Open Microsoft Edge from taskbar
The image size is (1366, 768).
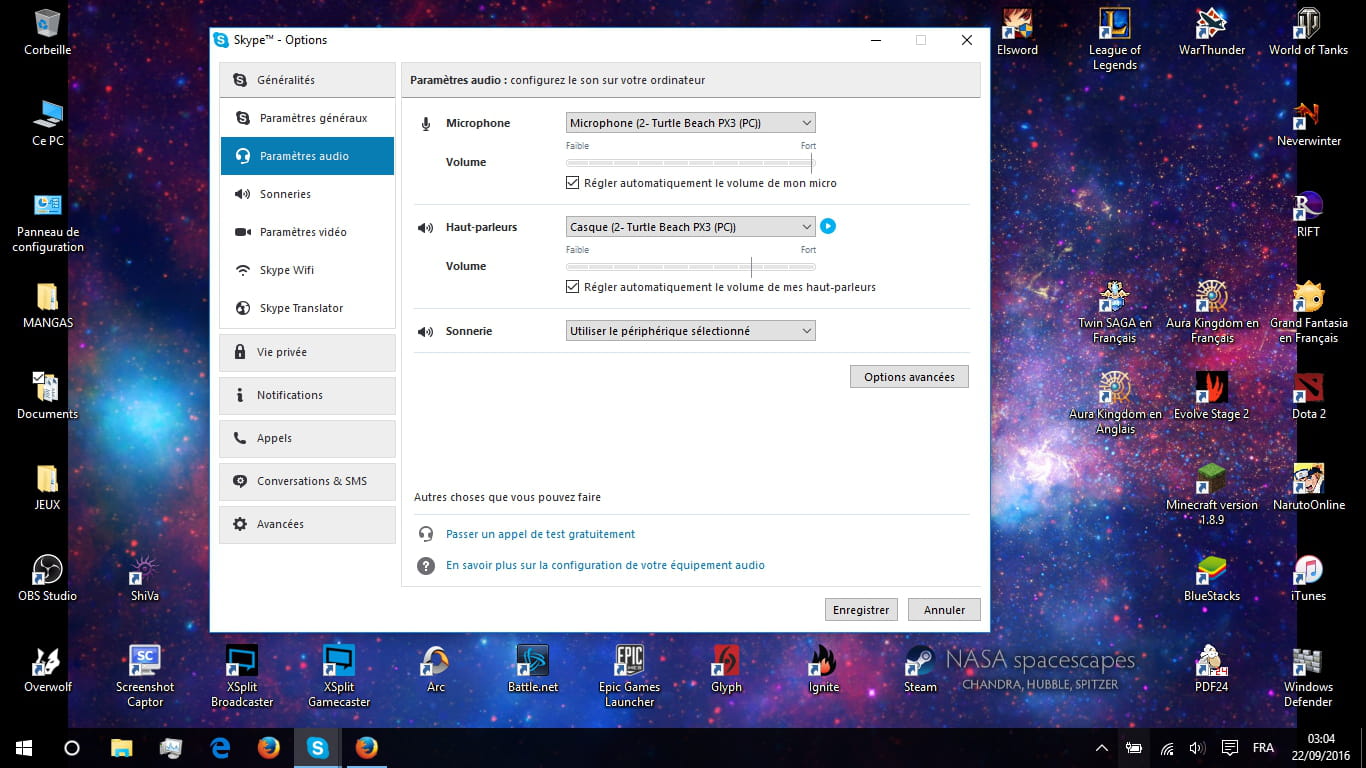(220, 747)
